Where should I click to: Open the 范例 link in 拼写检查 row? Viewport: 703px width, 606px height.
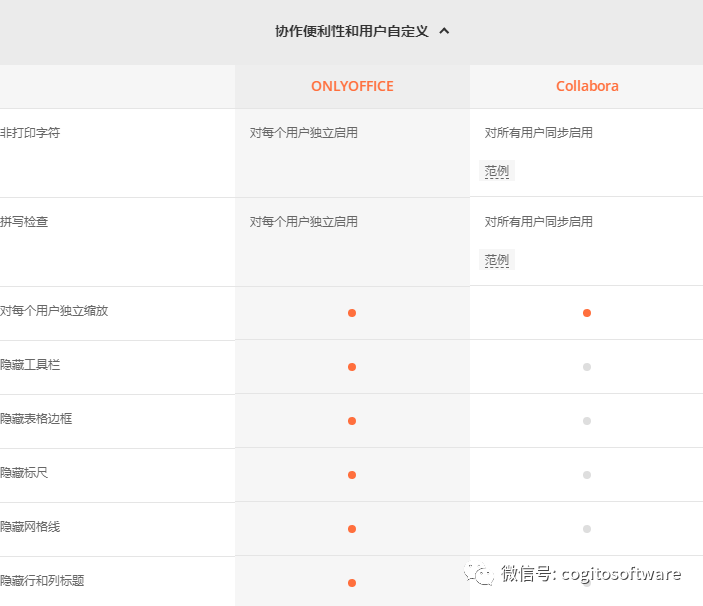point(497,260)
